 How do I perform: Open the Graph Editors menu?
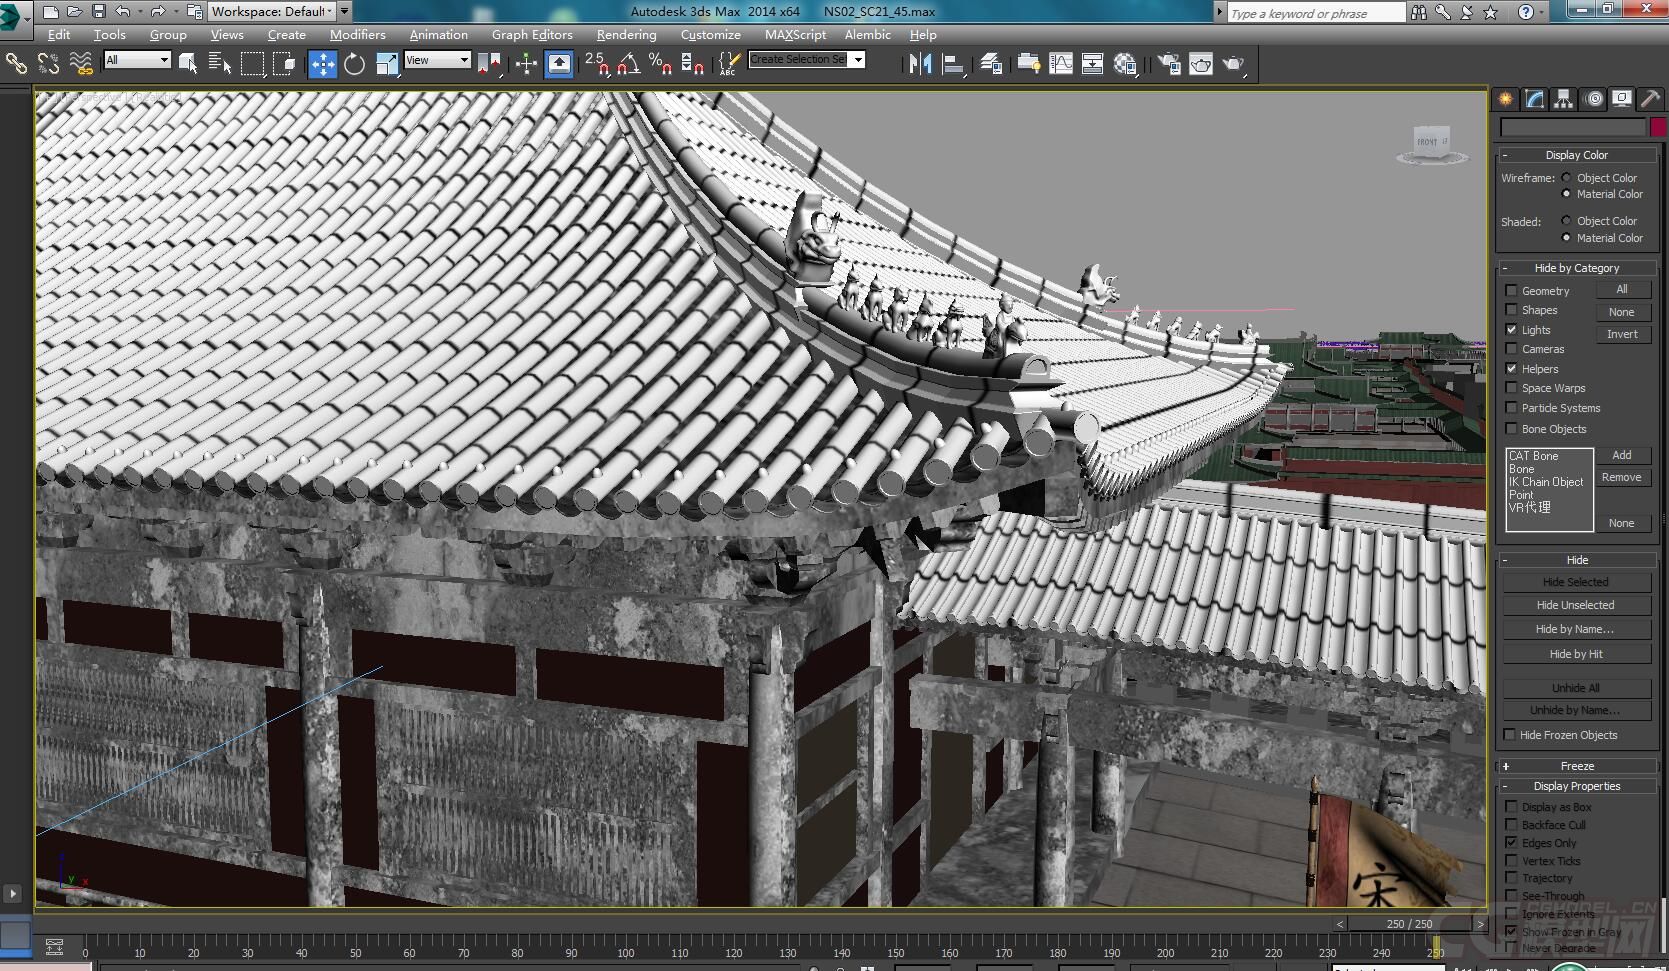pos(531,34)
